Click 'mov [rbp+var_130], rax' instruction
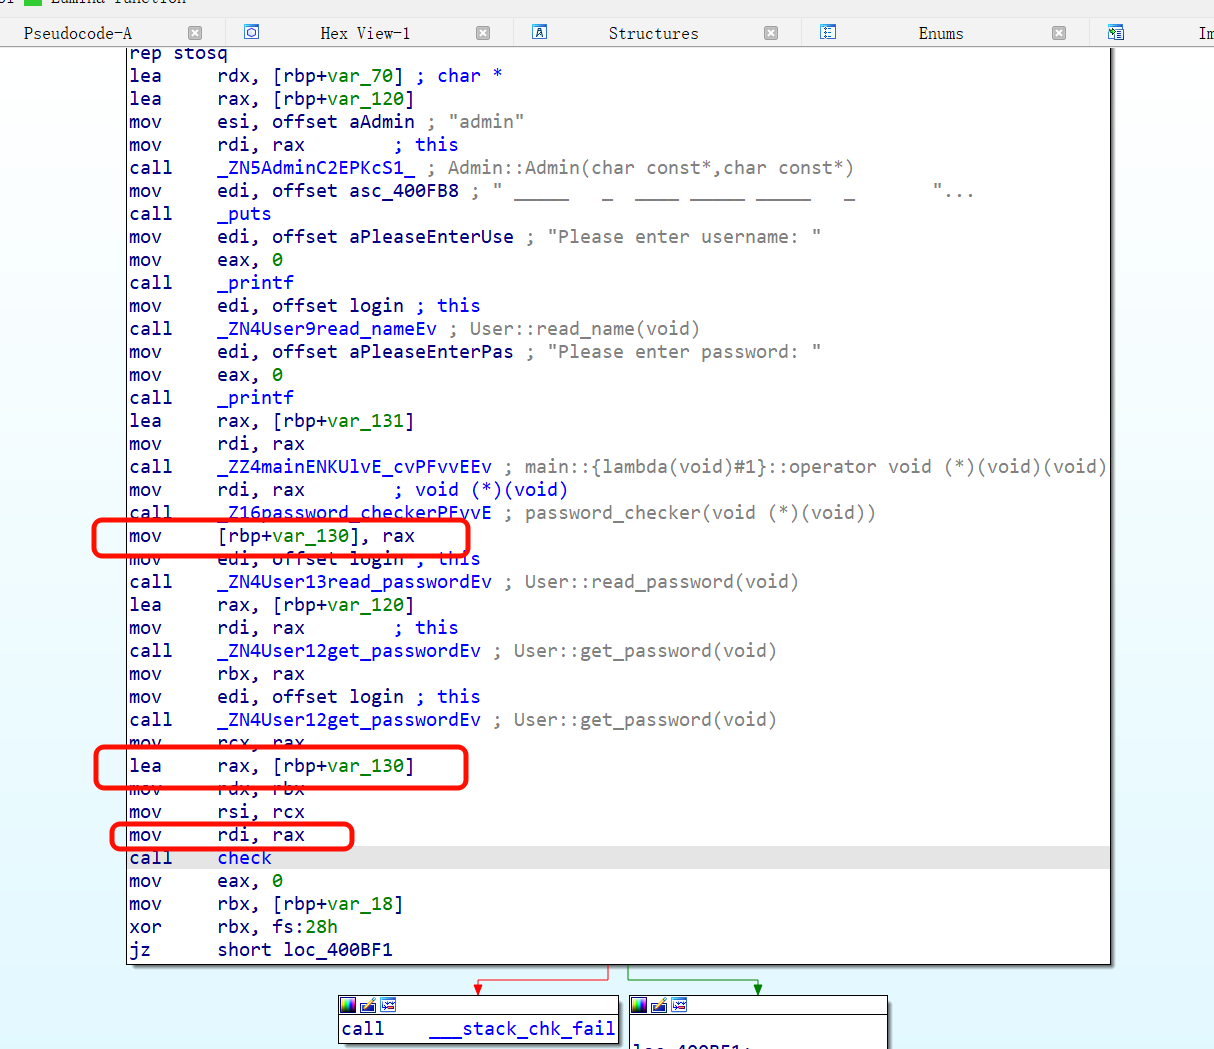This screenshot has width=1214, height=1049. pos(272,535)
